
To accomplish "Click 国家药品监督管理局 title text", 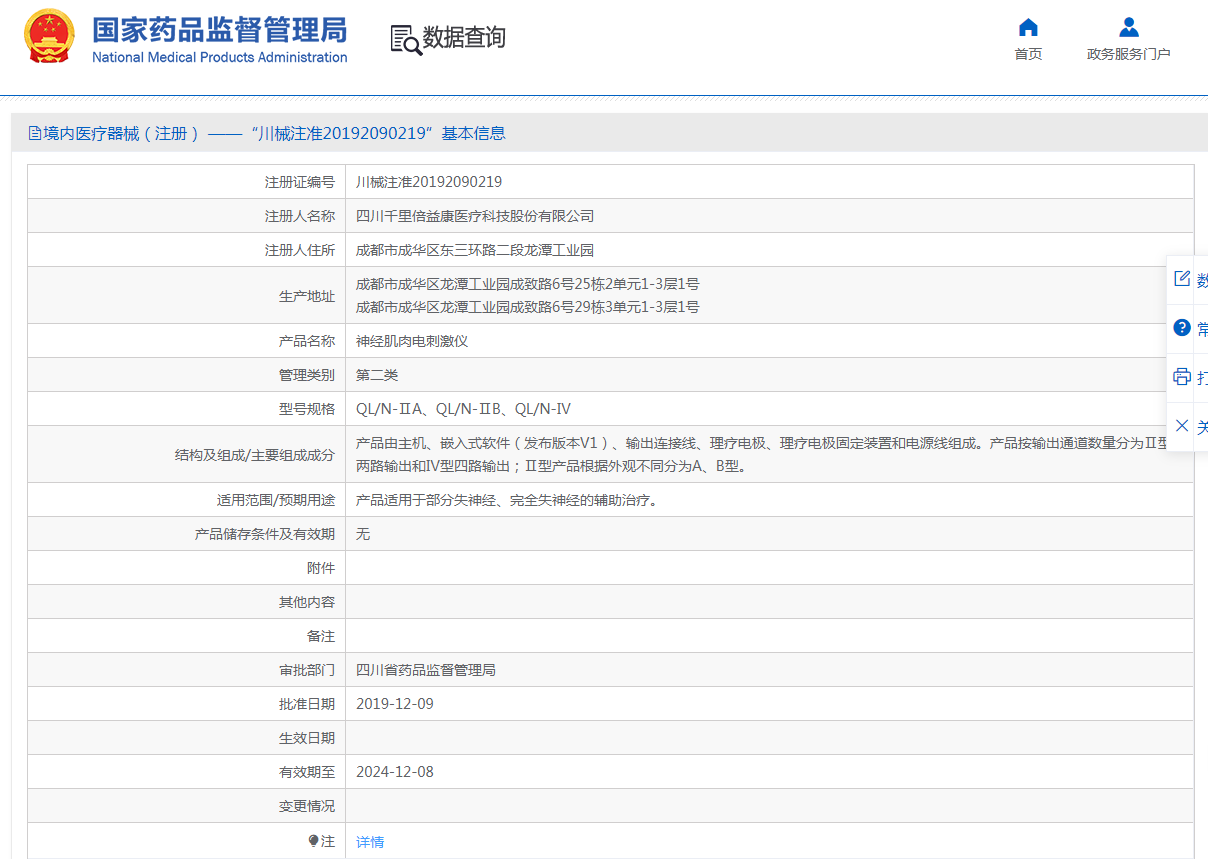I will coord(220,29).
